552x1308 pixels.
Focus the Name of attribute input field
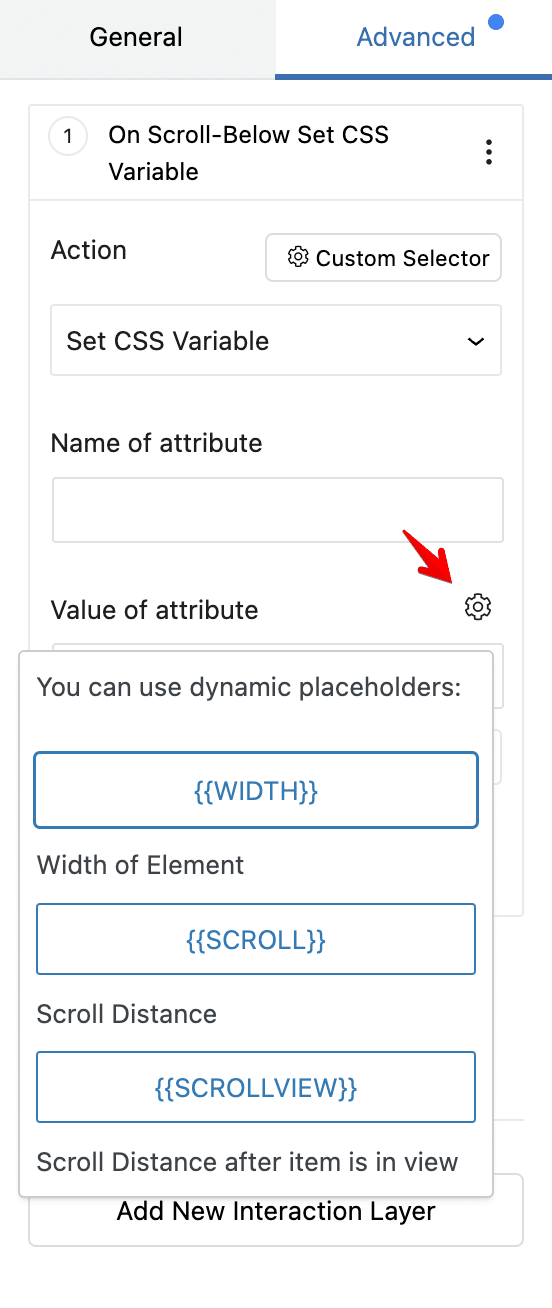[277, 510]
